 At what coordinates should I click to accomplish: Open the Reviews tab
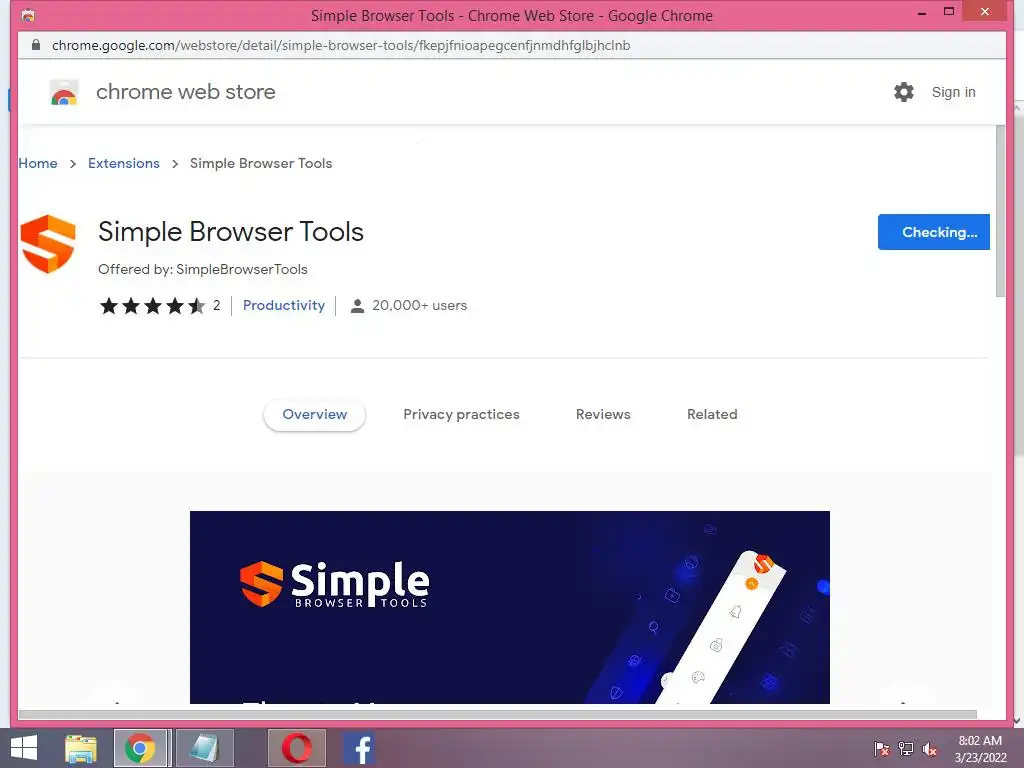(603, 414)
